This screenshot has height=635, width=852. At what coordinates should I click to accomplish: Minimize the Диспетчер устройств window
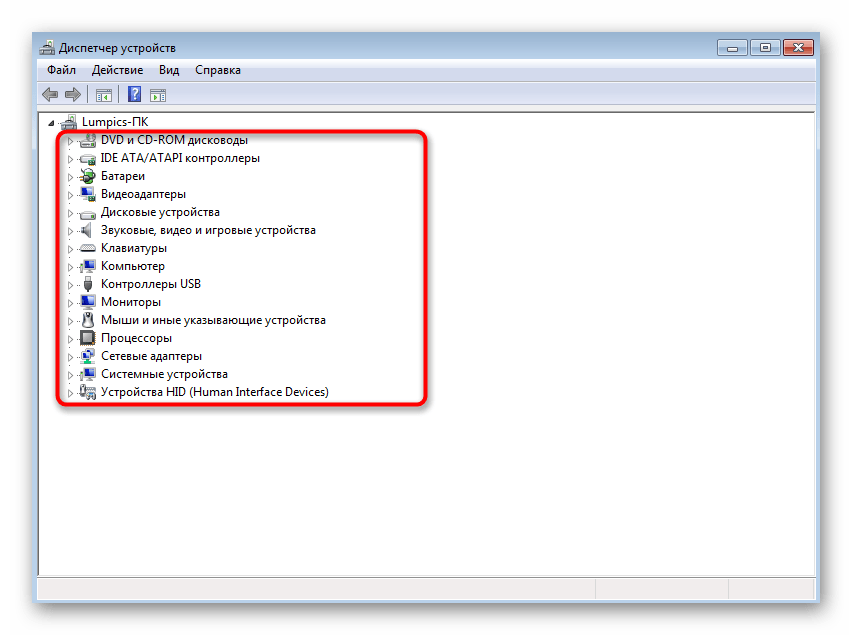732,48
